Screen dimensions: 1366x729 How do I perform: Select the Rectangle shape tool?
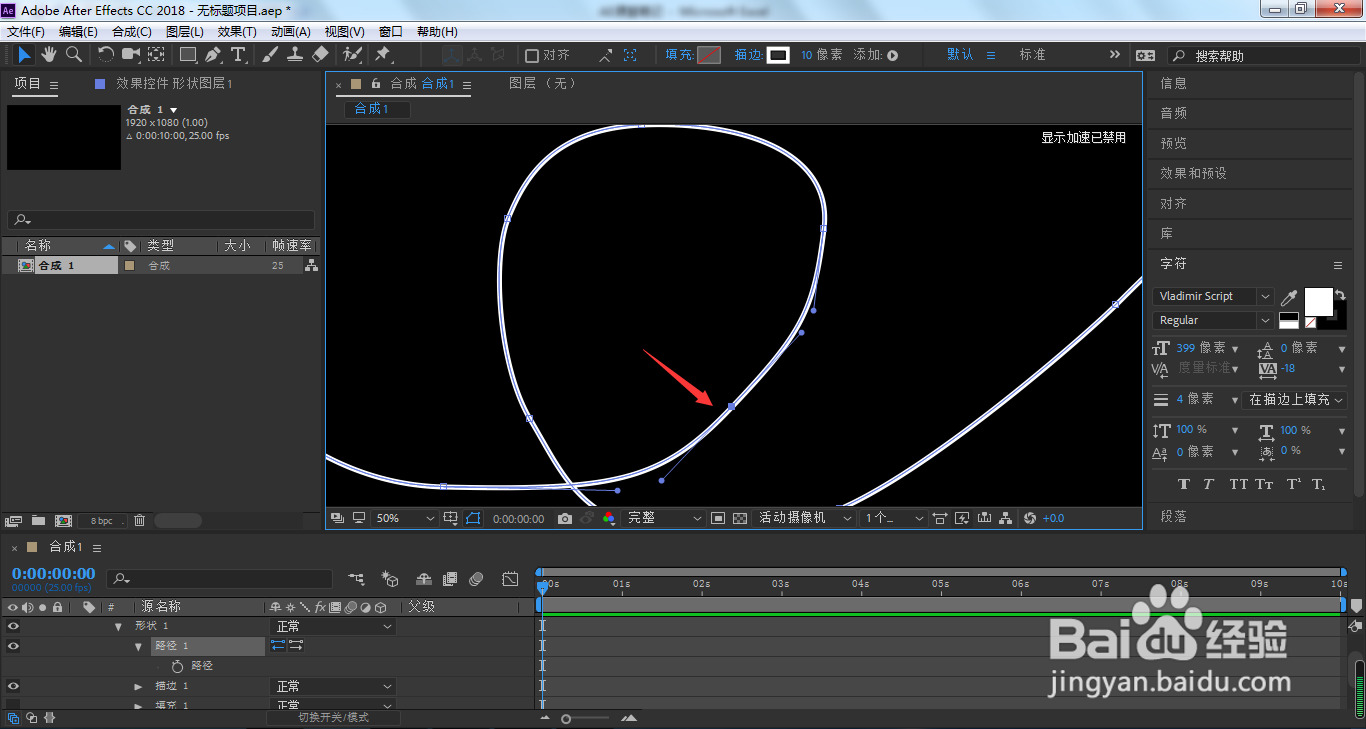(x=188, y=55)
